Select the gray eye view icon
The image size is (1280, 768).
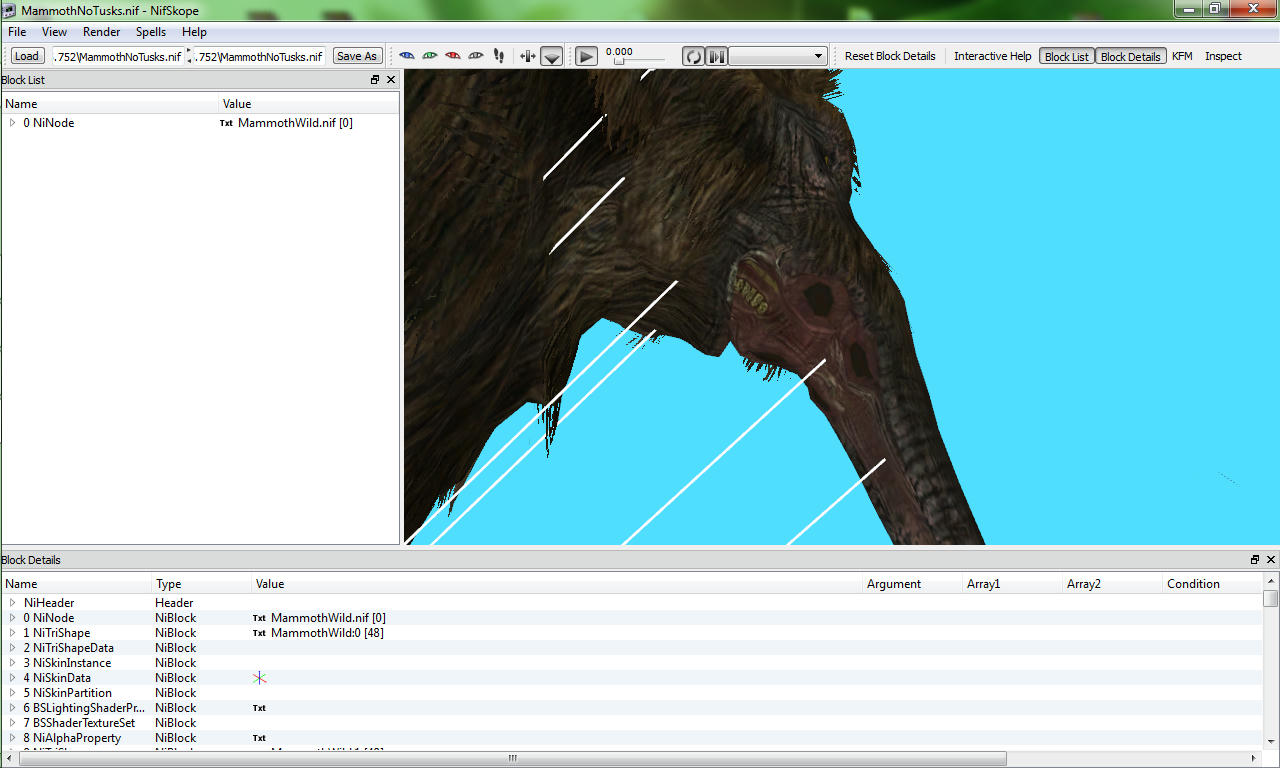[x=476, y=56]
